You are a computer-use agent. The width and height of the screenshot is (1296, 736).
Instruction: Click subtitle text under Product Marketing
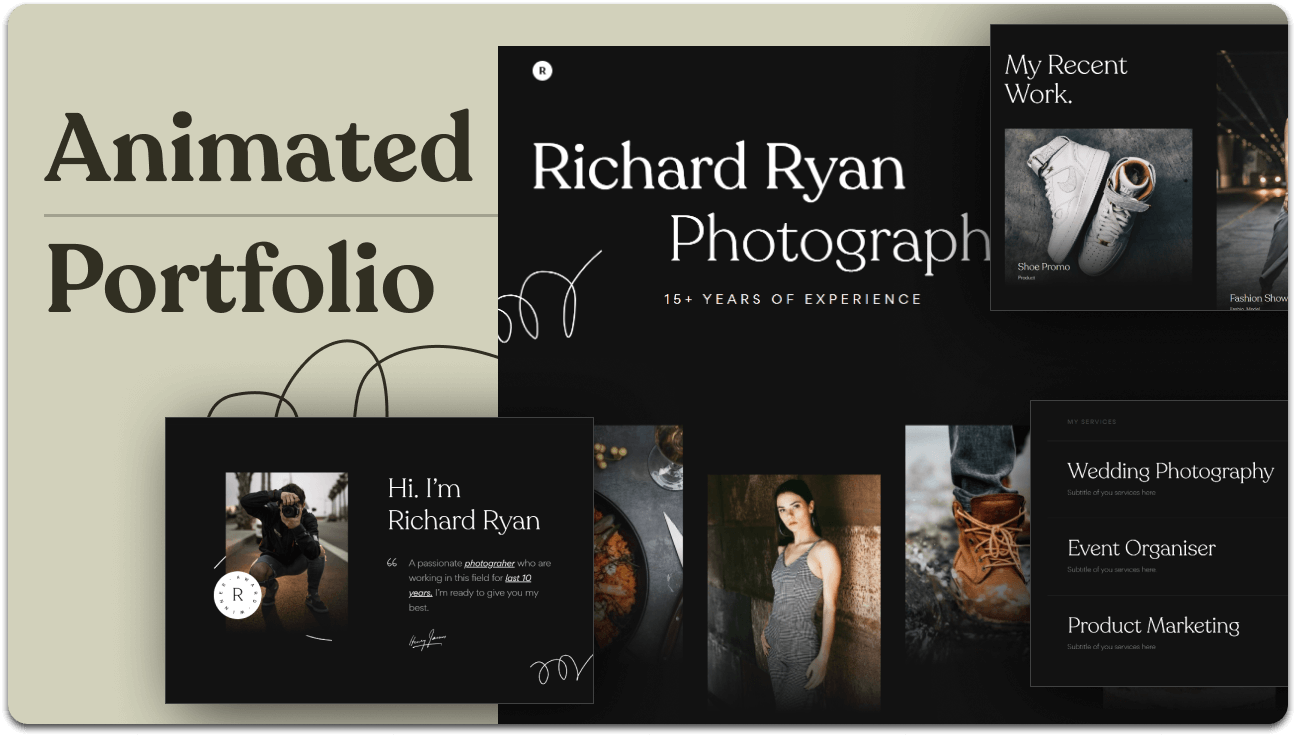coord(1111,647)
